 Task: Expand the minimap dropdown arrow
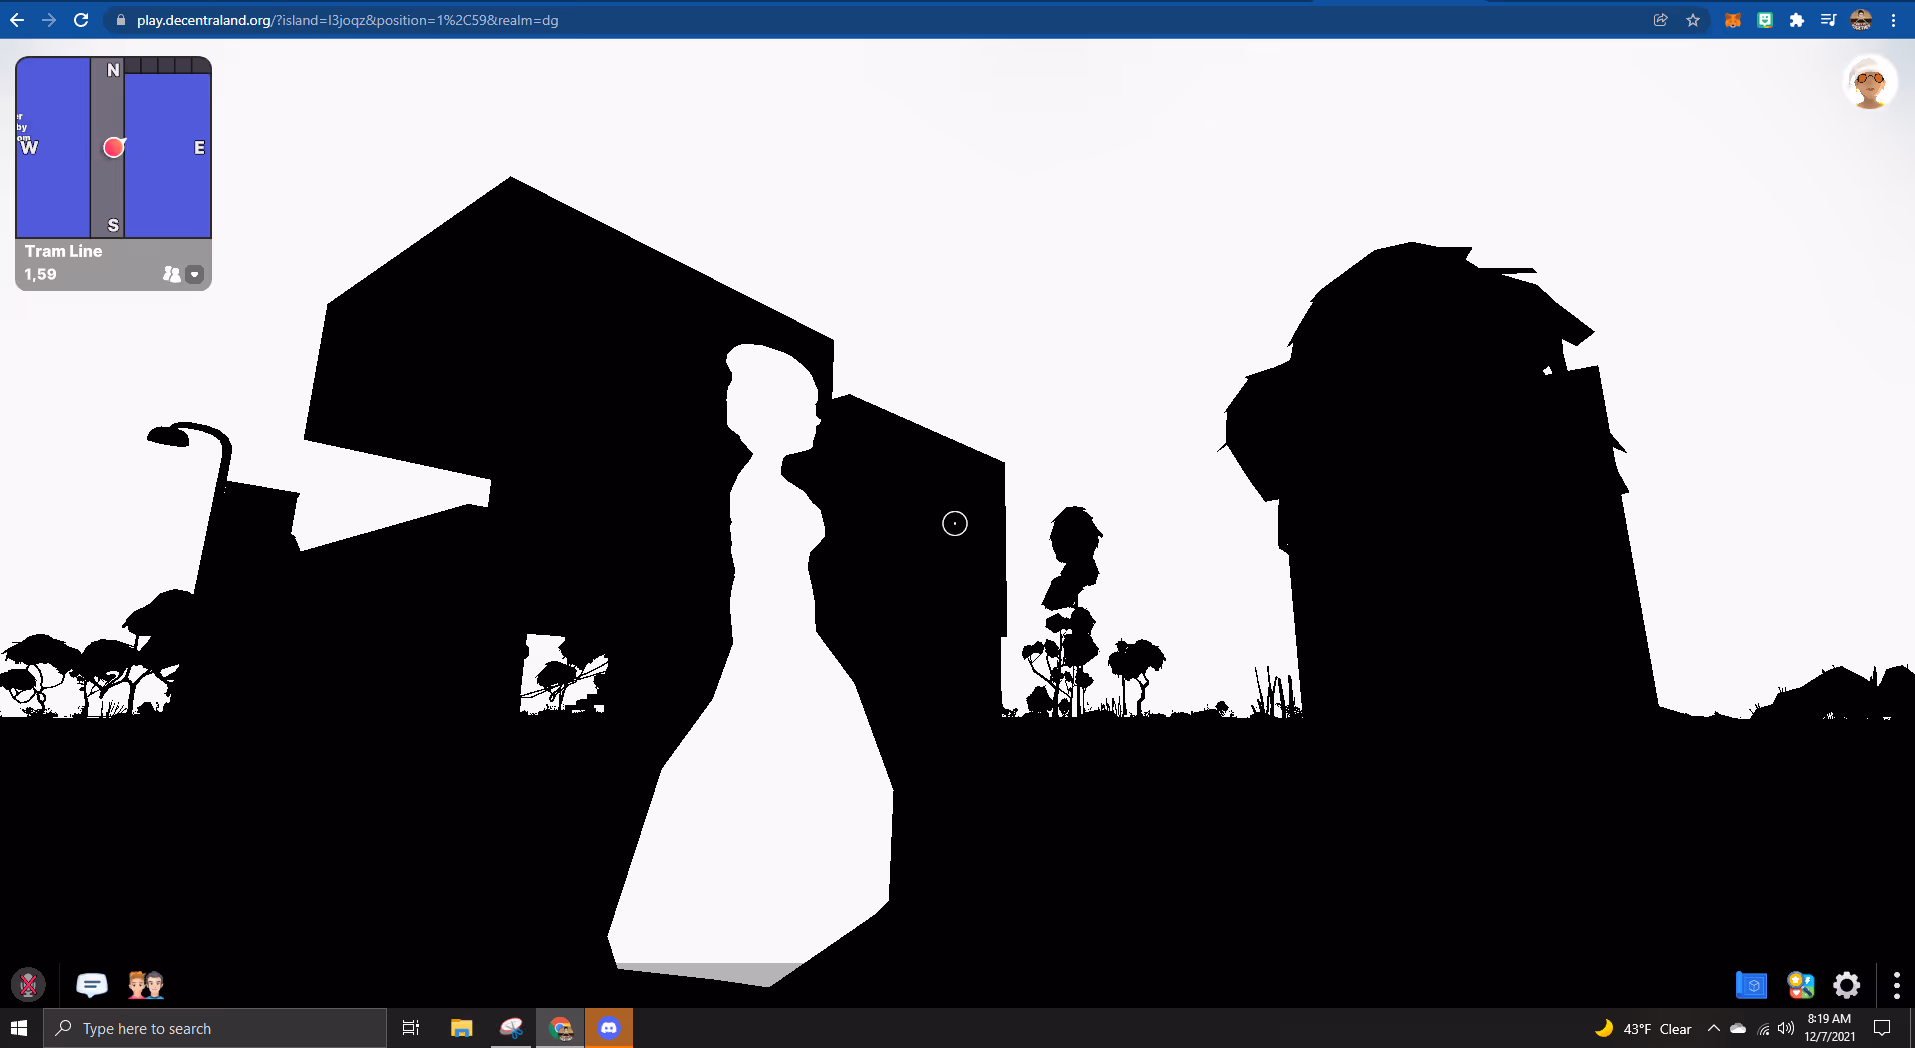point(195,274)
